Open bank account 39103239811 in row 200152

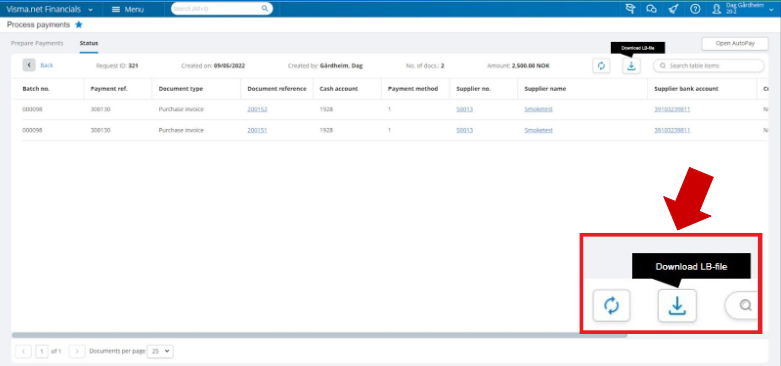point(672,109)
